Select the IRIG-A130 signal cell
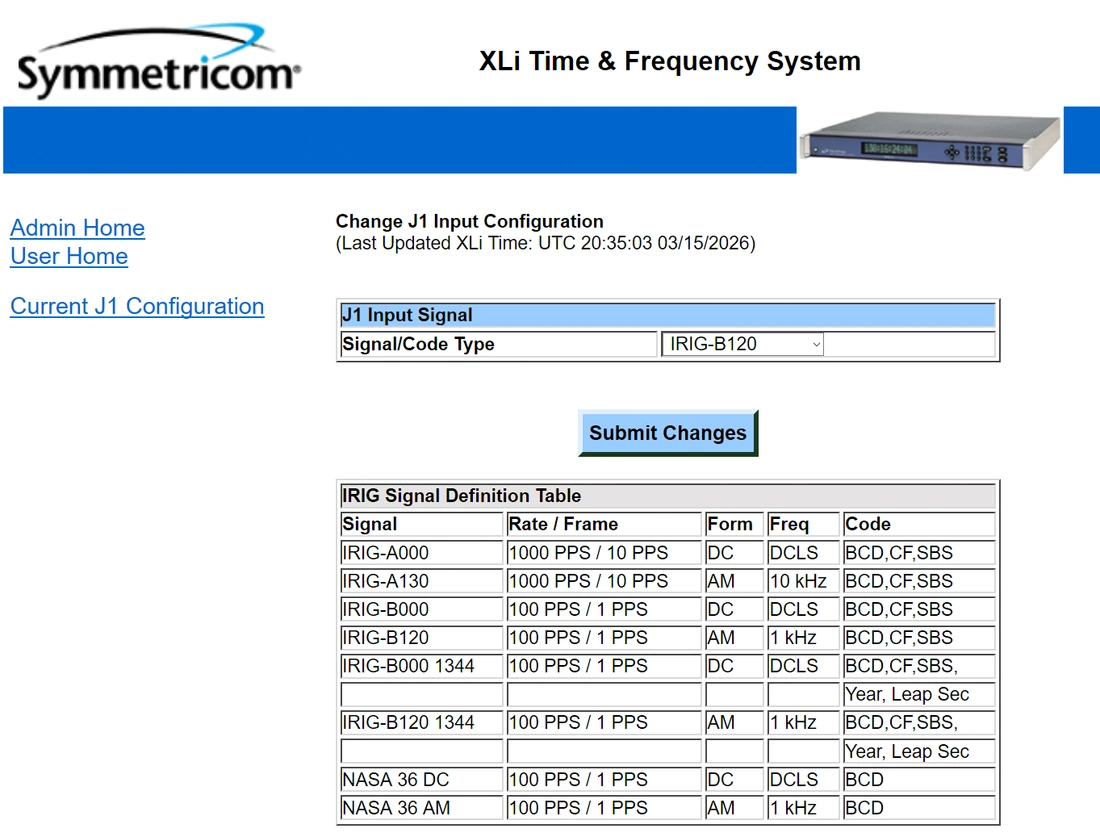The image size is (1100, 837). 421,581
